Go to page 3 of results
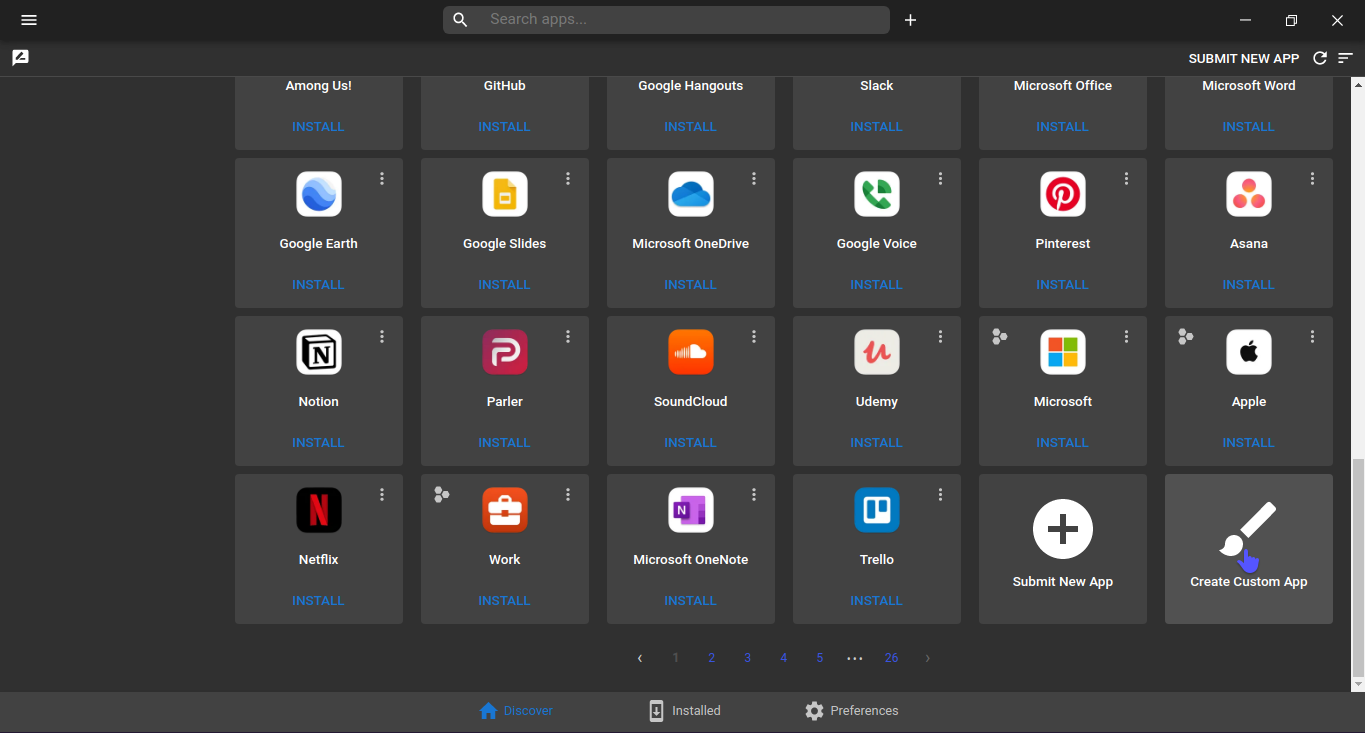Image resolution: width=1365 pixels, height=733 pixels. click(748, 658)
